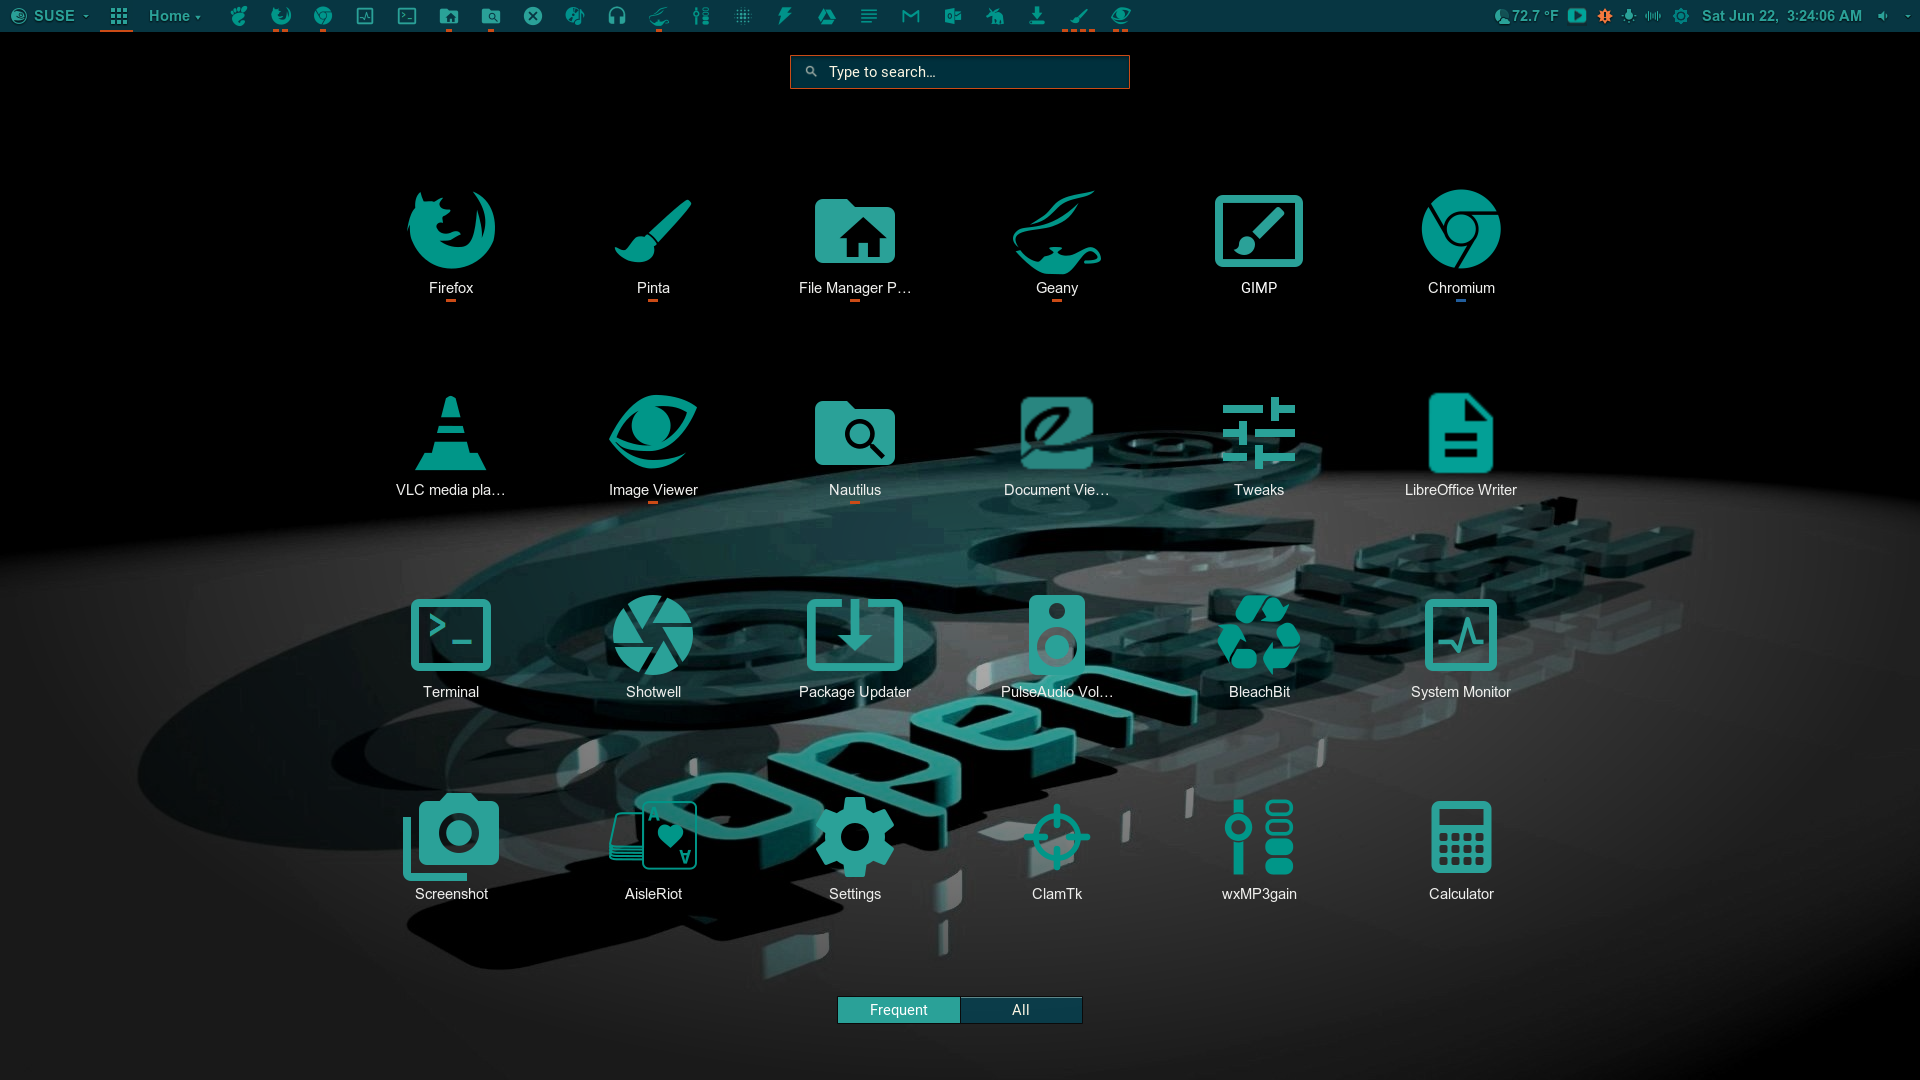Launch the Screenshot app
Viewport: 1920px width, 1080px height.
451,849
